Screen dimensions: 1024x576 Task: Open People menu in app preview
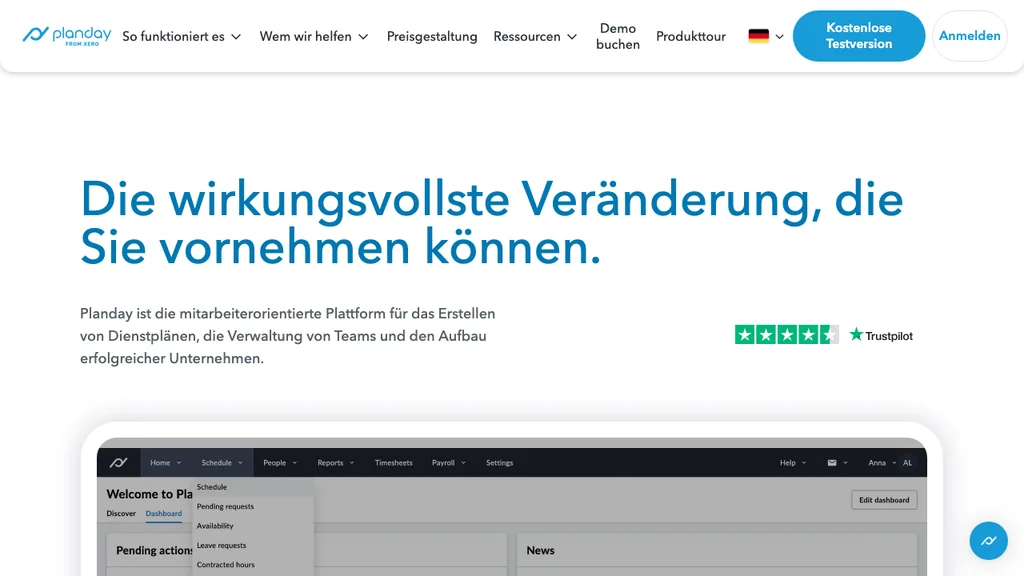(x=280, y=462)
